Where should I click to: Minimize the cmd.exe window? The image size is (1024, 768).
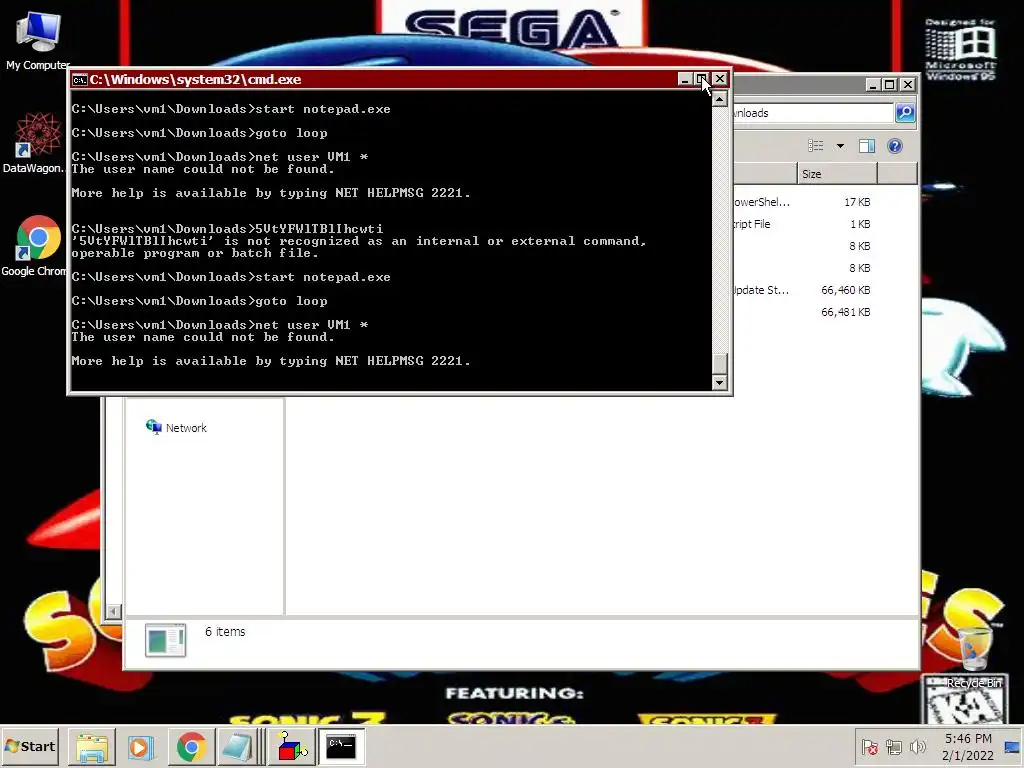tap(684, 79)
